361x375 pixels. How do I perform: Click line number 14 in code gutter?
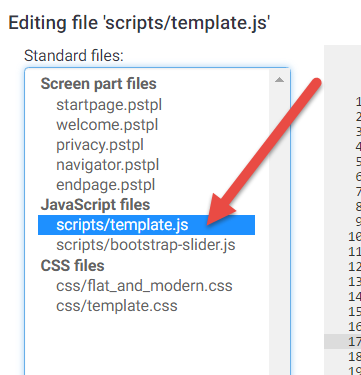point(354,297)
